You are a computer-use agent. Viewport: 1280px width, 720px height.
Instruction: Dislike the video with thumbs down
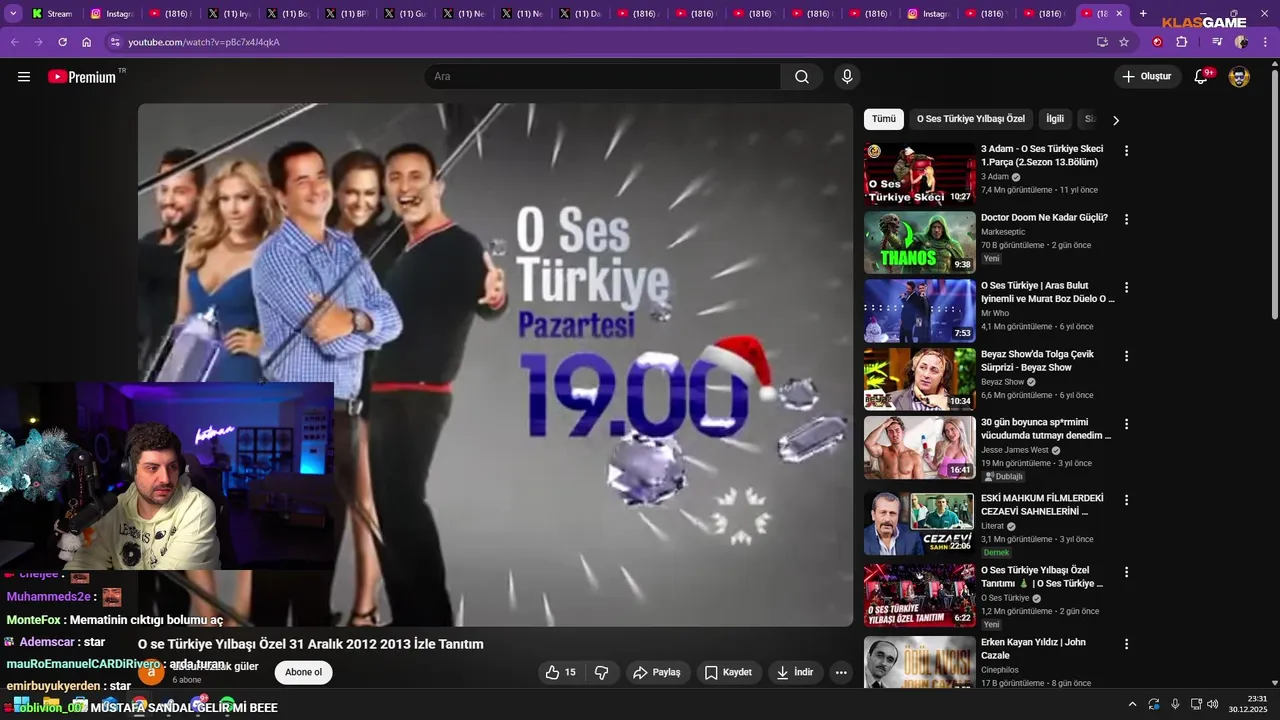coord(601,672)
